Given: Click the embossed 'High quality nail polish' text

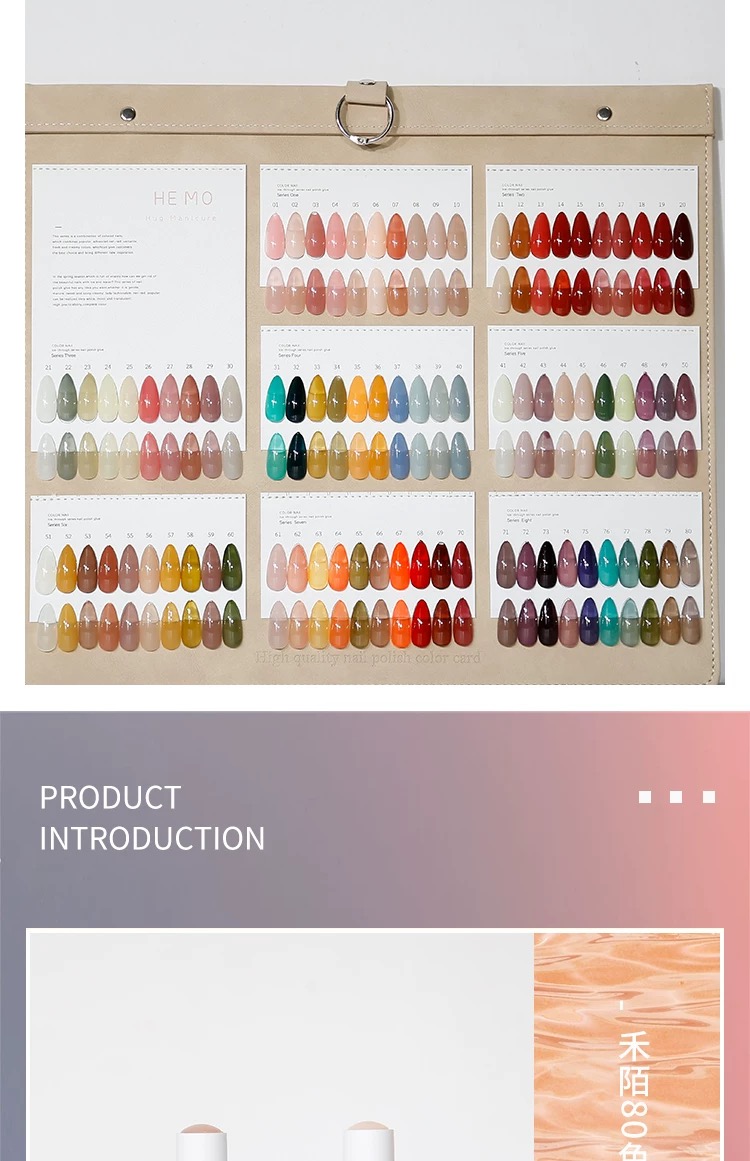Looking at the screenshot, I should 368,658.
